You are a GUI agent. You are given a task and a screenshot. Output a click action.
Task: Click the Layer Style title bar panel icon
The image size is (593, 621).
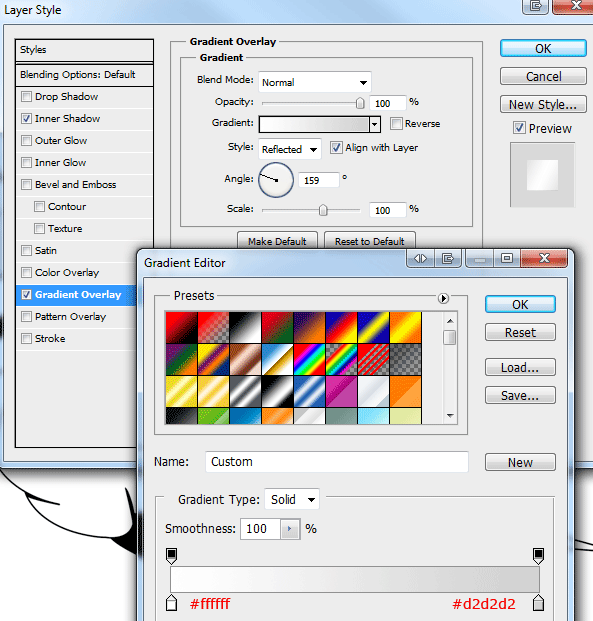click(x=536, y=6)
